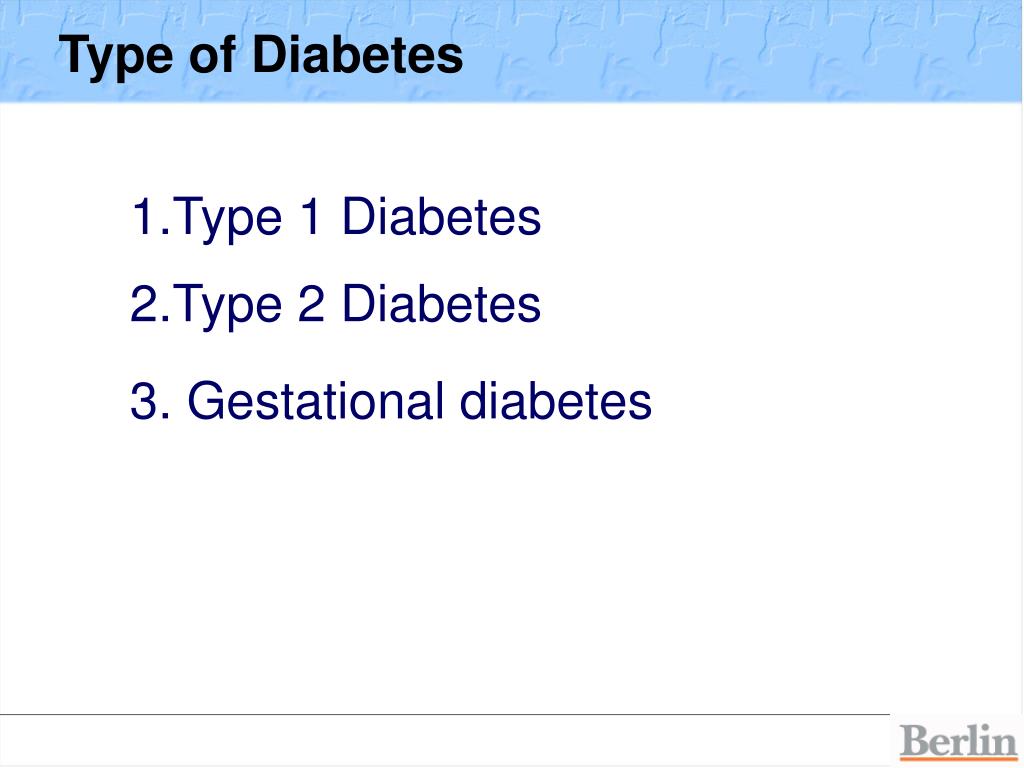The height and width of the screenshot is (768, 1024).
Task: Click the number '3.' starting the third item
Action: pos(150,400)
